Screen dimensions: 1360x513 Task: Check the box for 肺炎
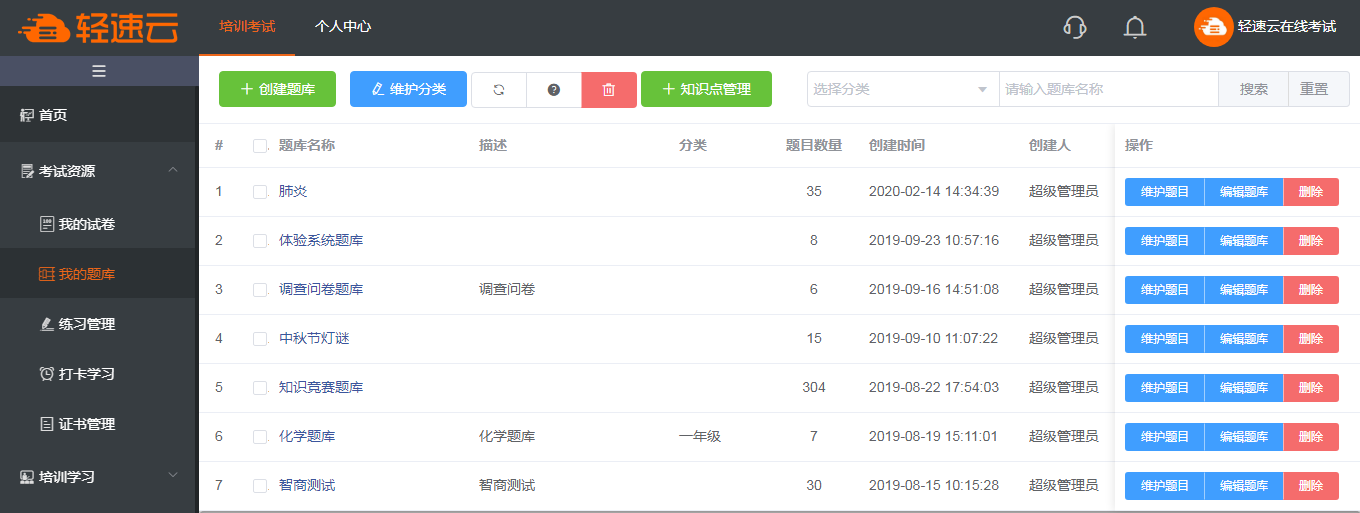(x=260, y=192)
